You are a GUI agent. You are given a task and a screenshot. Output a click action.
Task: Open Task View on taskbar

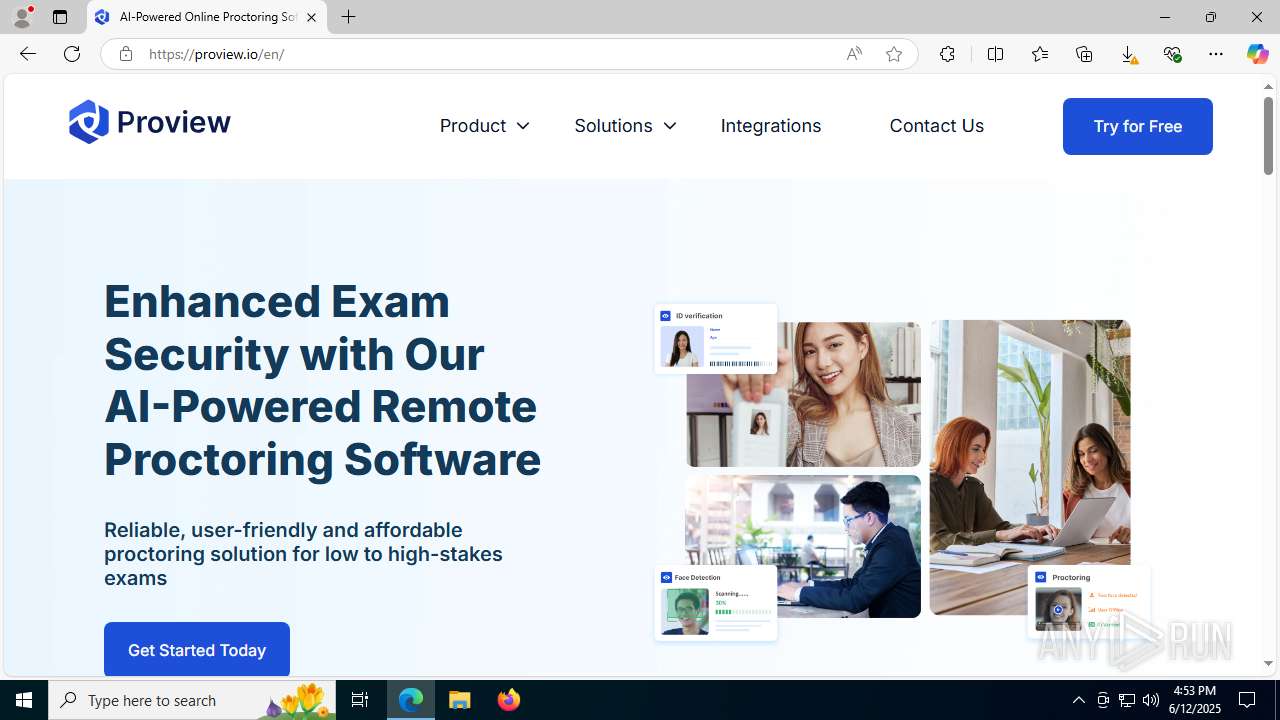(360, 700)
